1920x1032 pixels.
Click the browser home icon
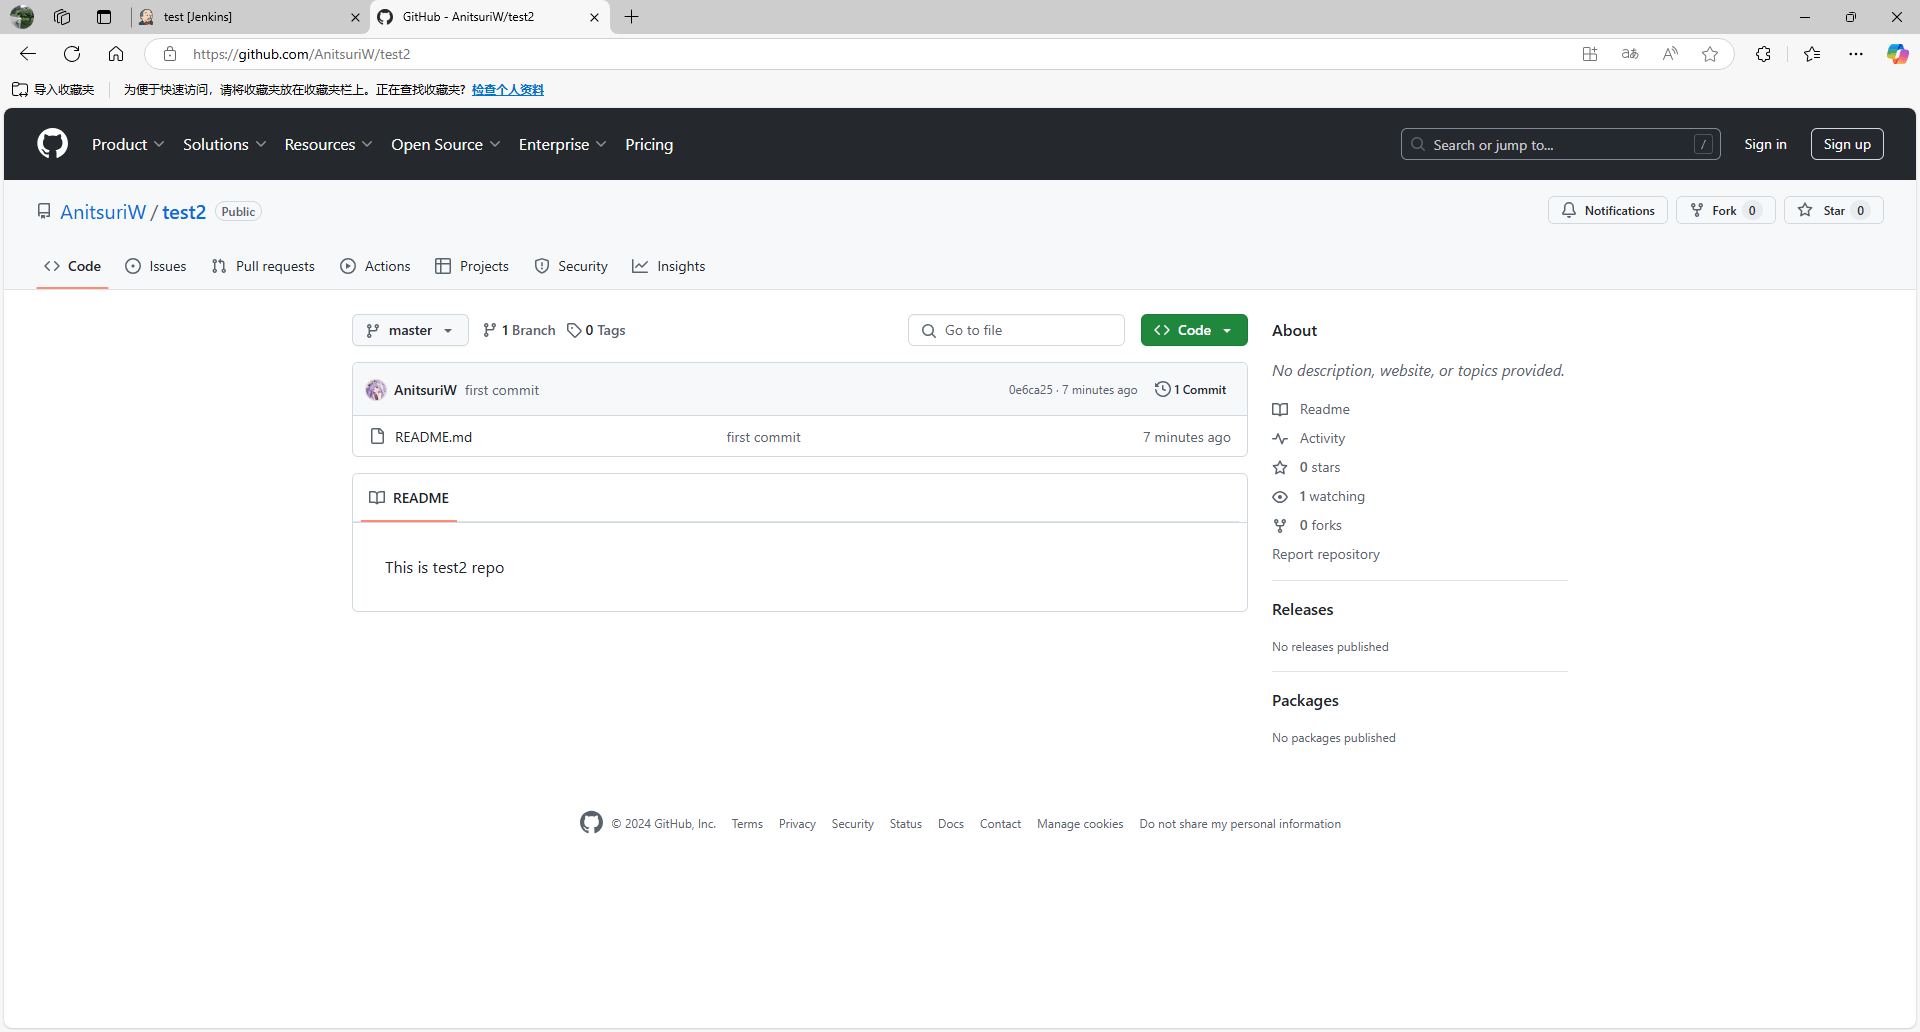(116, 54)
